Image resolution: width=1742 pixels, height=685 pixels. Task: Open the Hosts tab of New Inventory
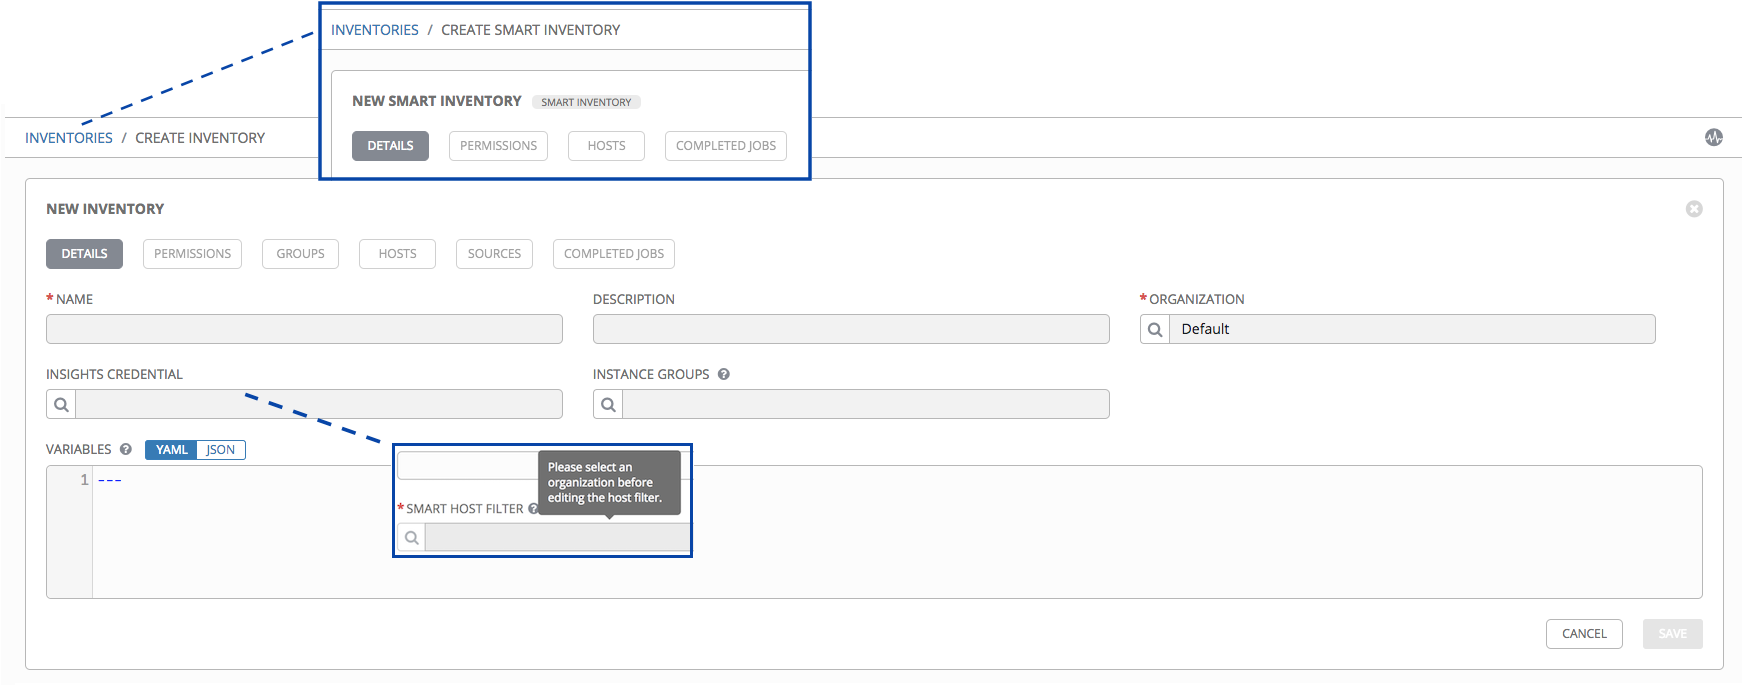click(397, 254)
